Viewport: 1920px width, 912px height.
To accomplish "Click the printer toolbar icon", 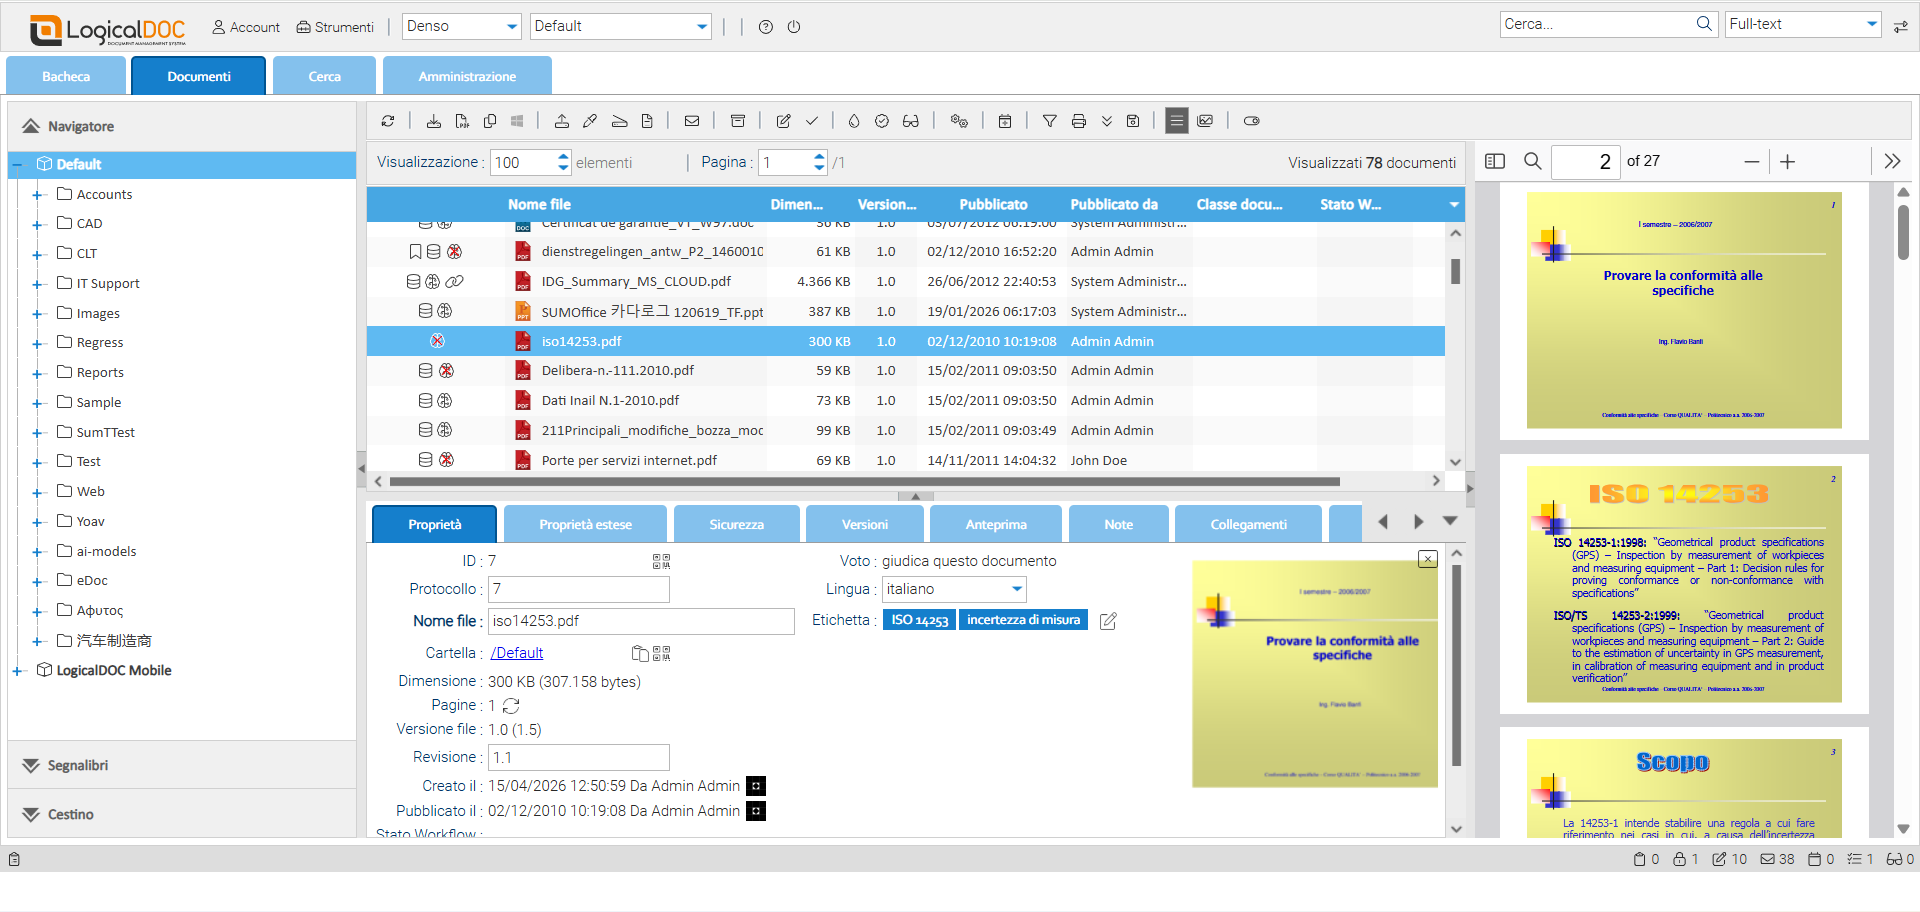I will 1079,121.
